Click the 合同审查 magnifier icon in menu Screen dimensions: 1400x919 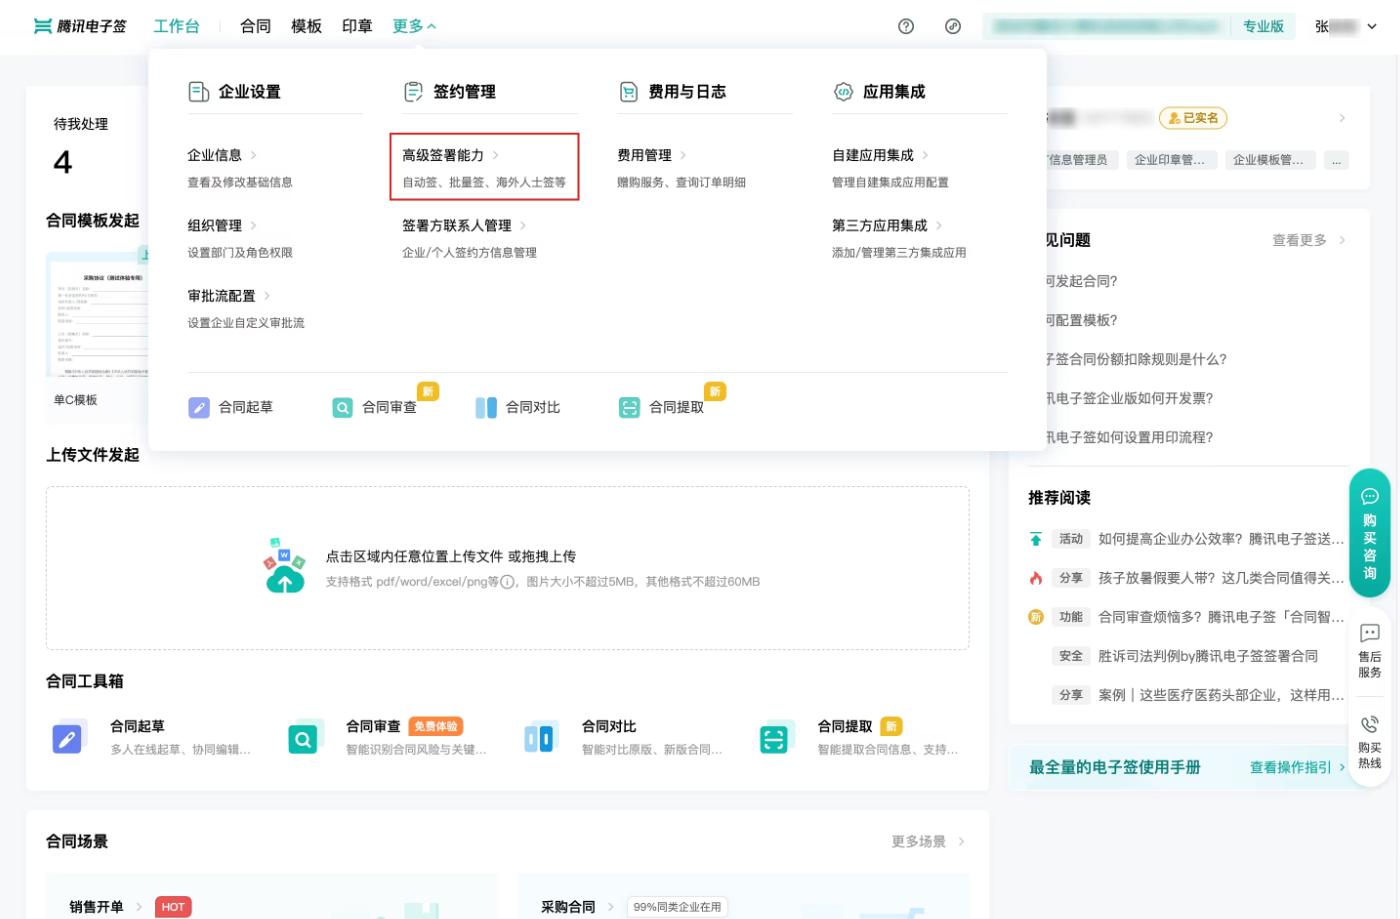tap(342, 408)
